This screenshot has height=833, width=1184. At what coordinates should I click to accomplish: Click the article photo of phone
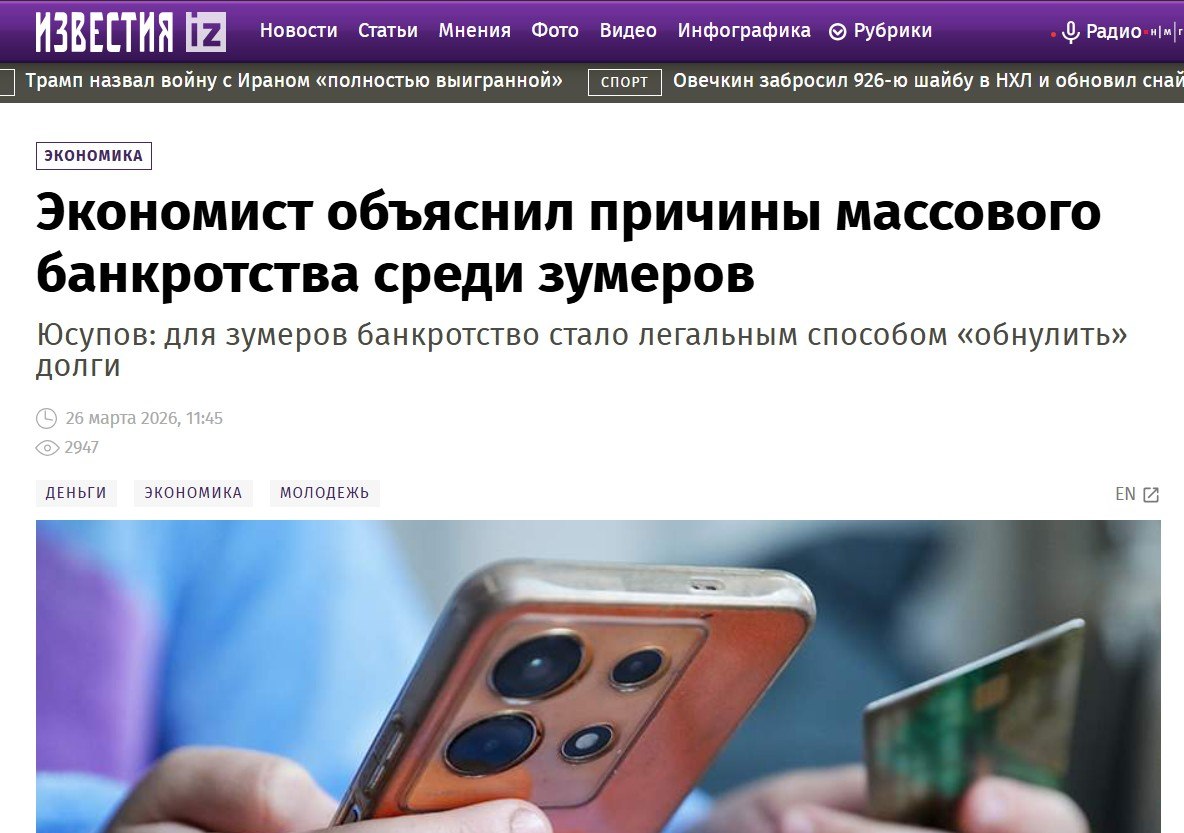tap(598, 676)
